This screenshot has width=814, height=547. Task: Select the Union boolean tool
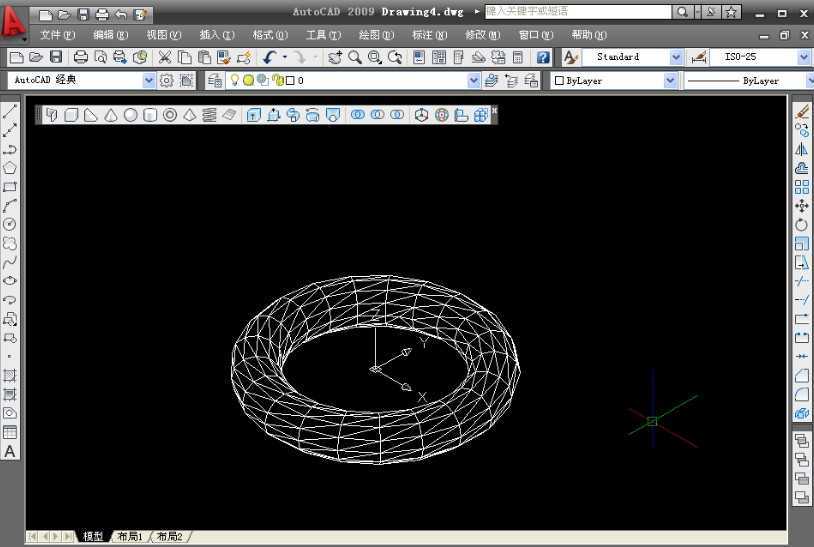click(x=358, y=115)
